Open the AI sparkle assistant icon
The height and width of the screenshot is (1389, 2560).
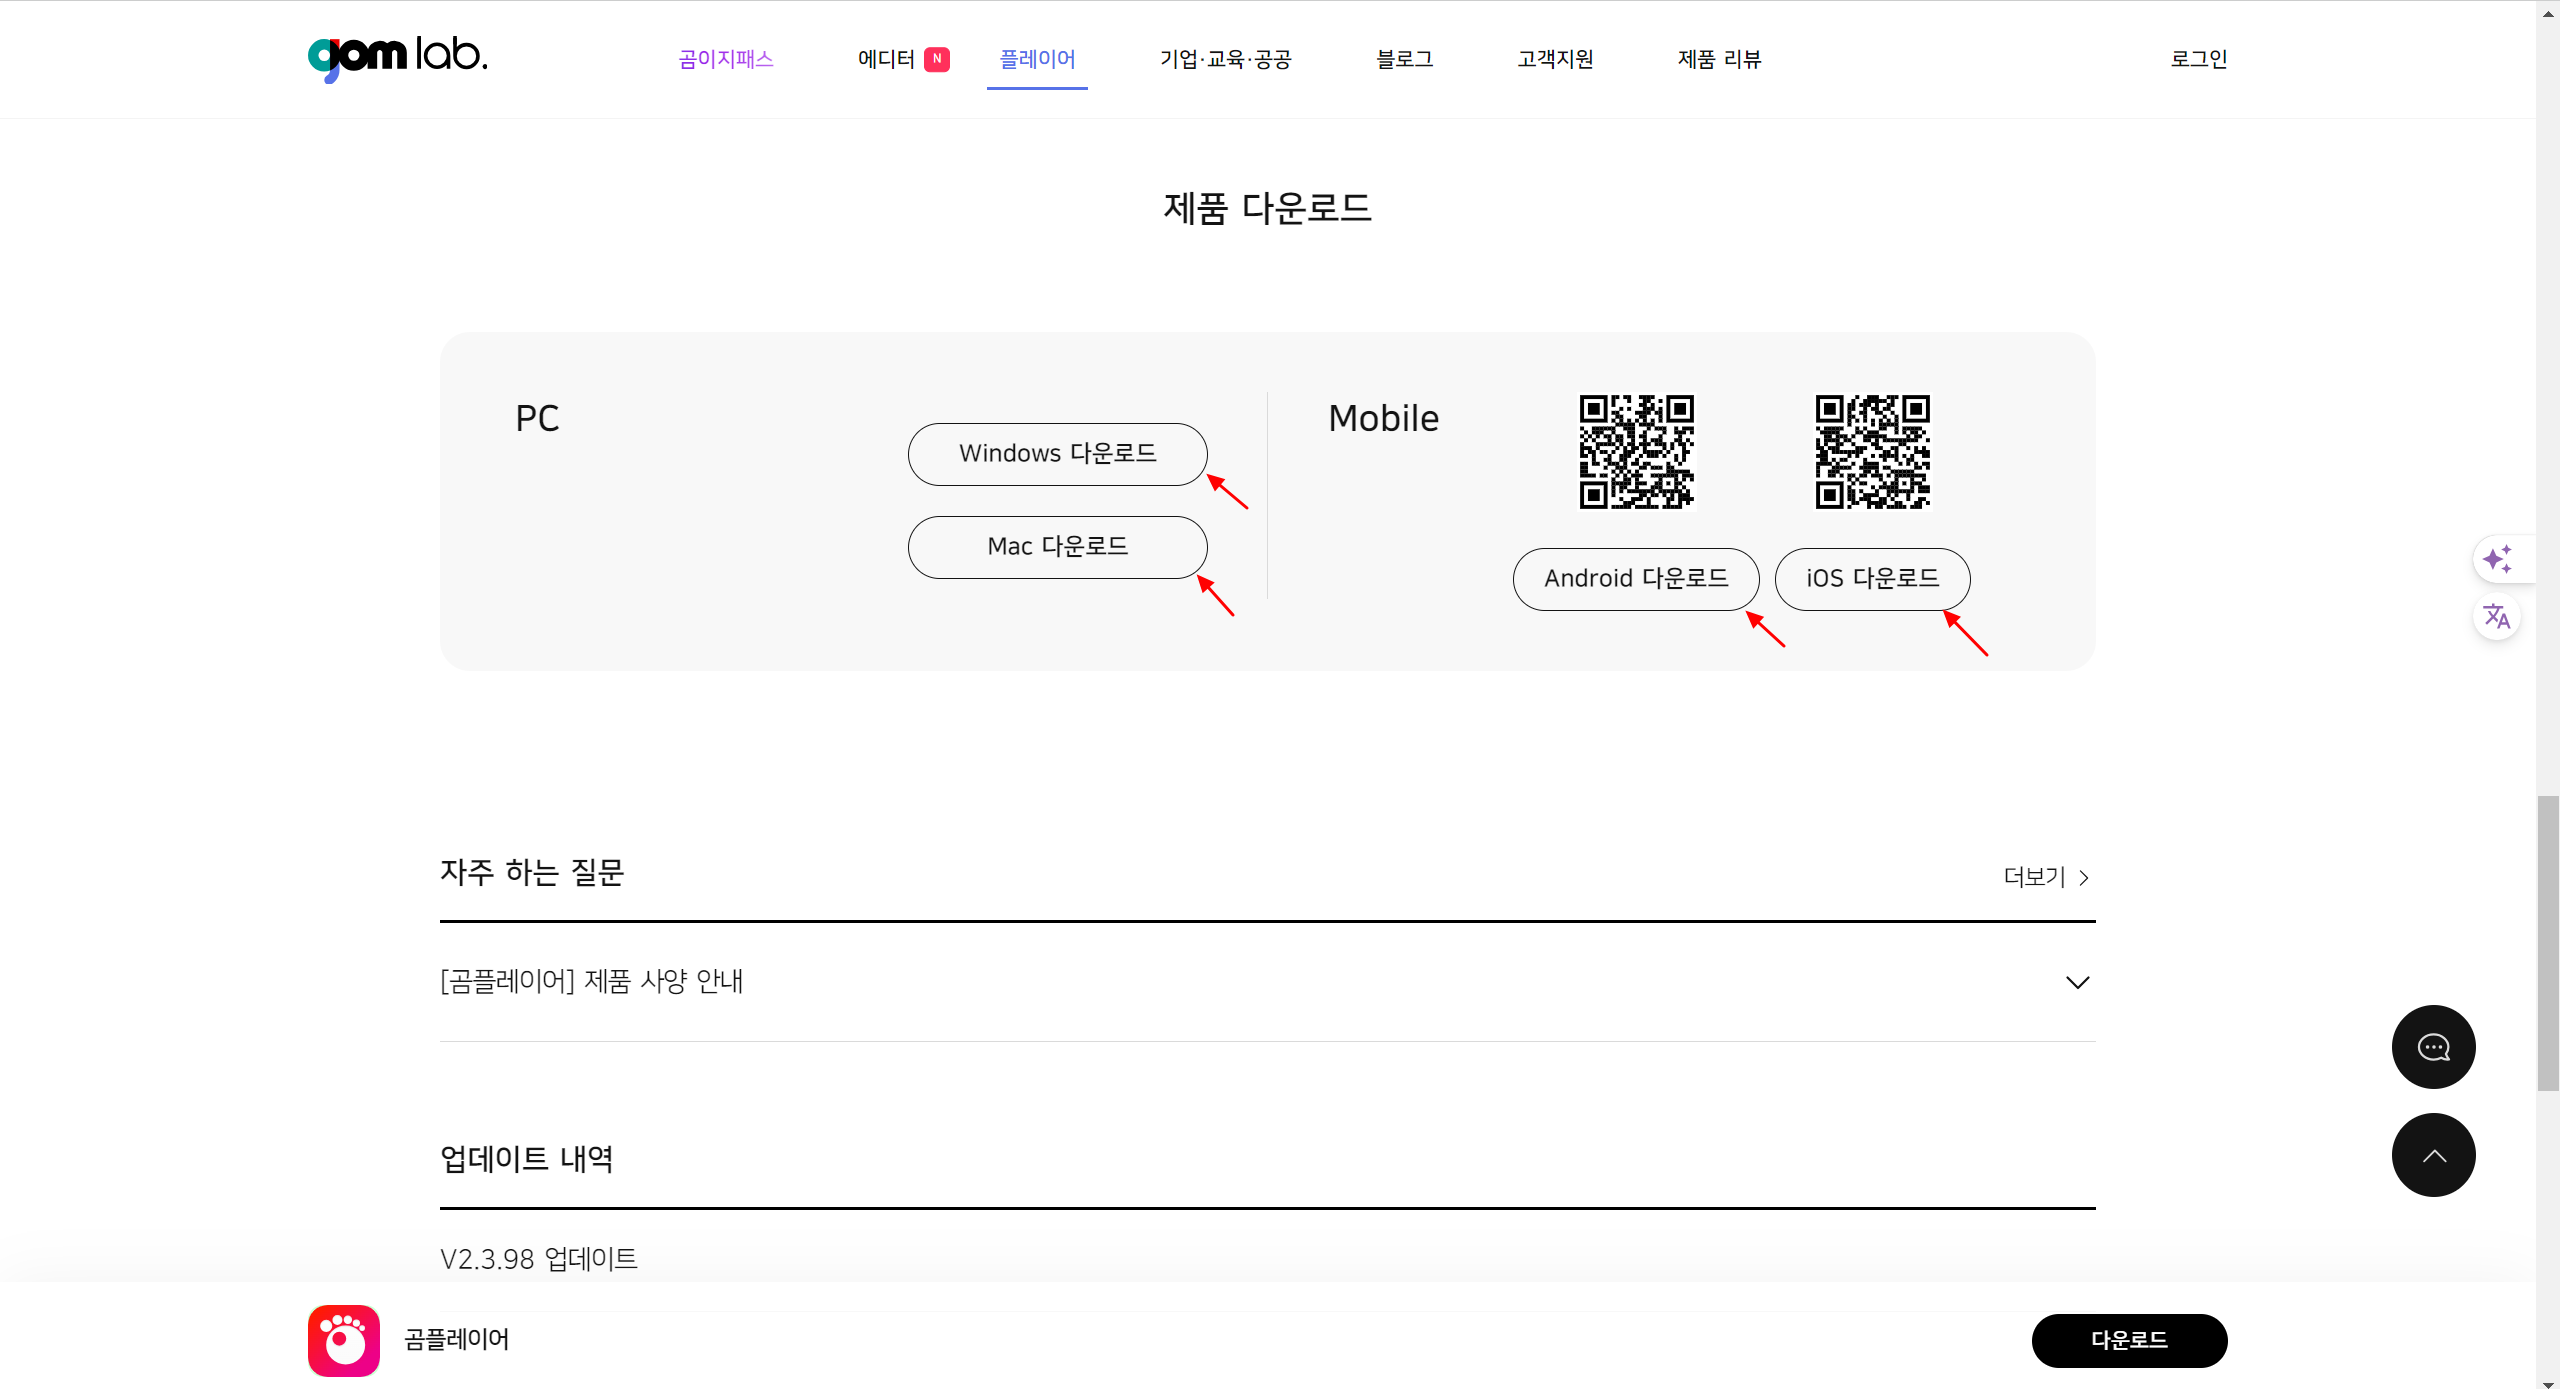2497,558
